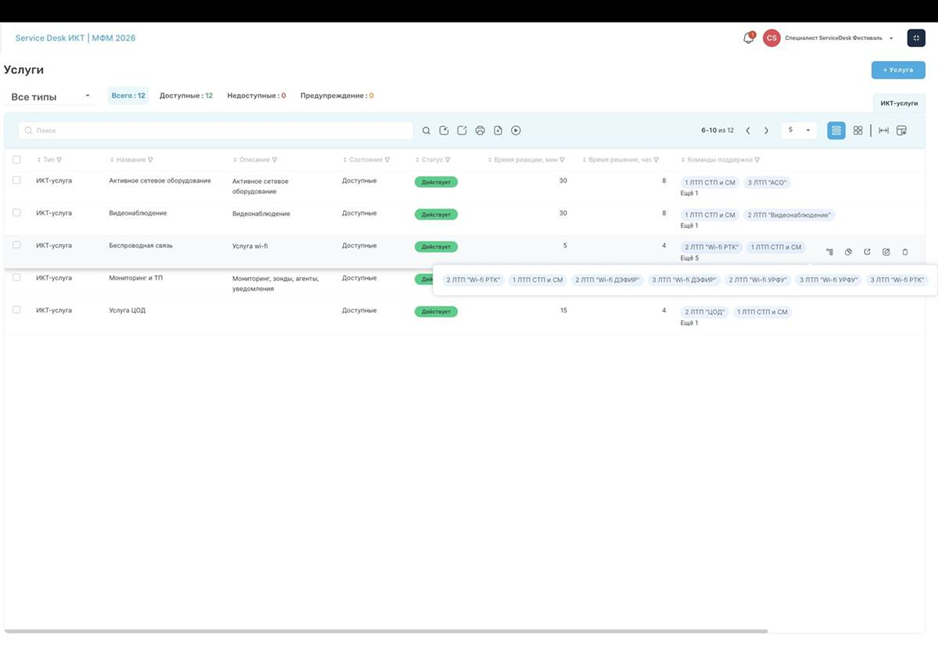Click the print icon in toolbar
The height and width of the screenshot is (646, 938).
coord(480,130)
